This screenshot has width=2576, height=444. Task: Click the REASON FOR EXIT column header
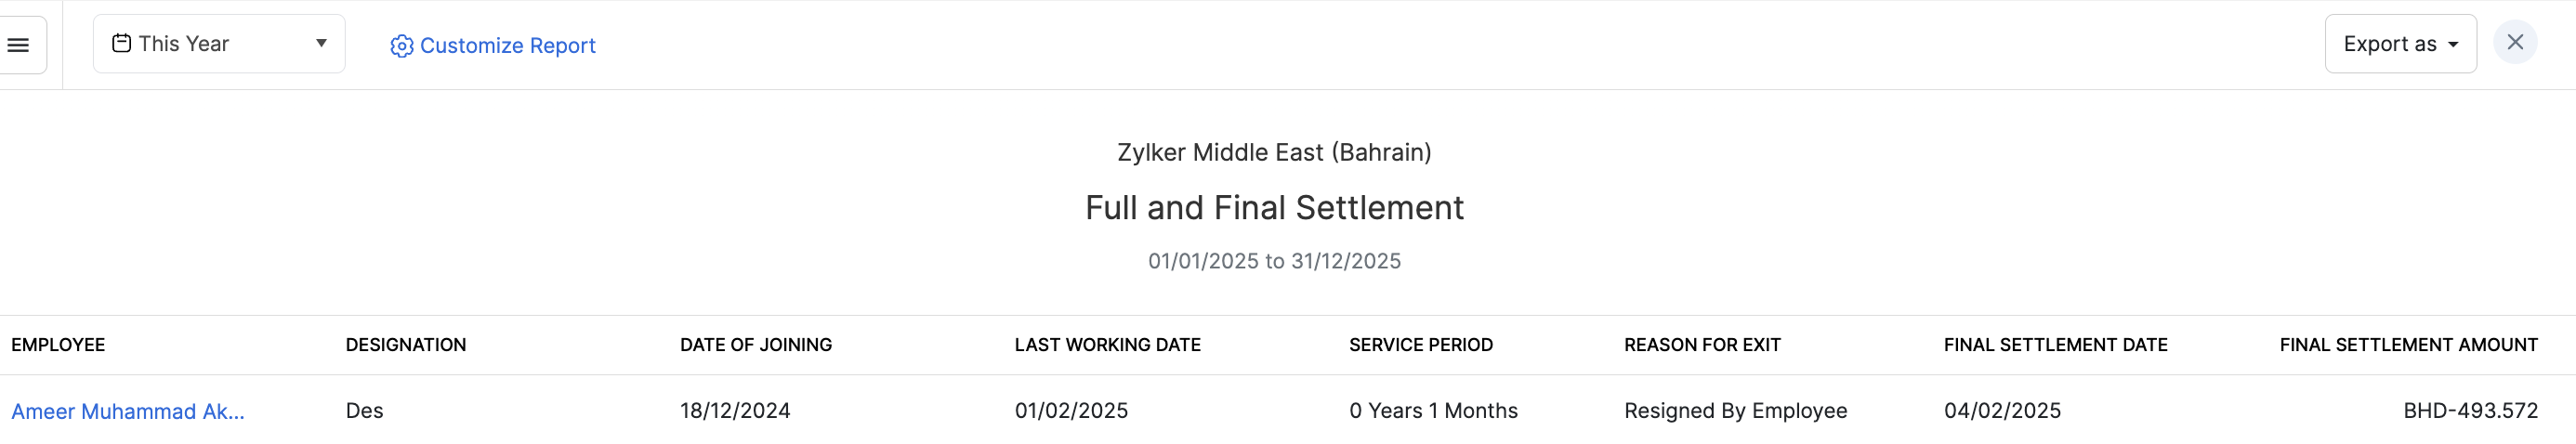tap(1702, 345)
